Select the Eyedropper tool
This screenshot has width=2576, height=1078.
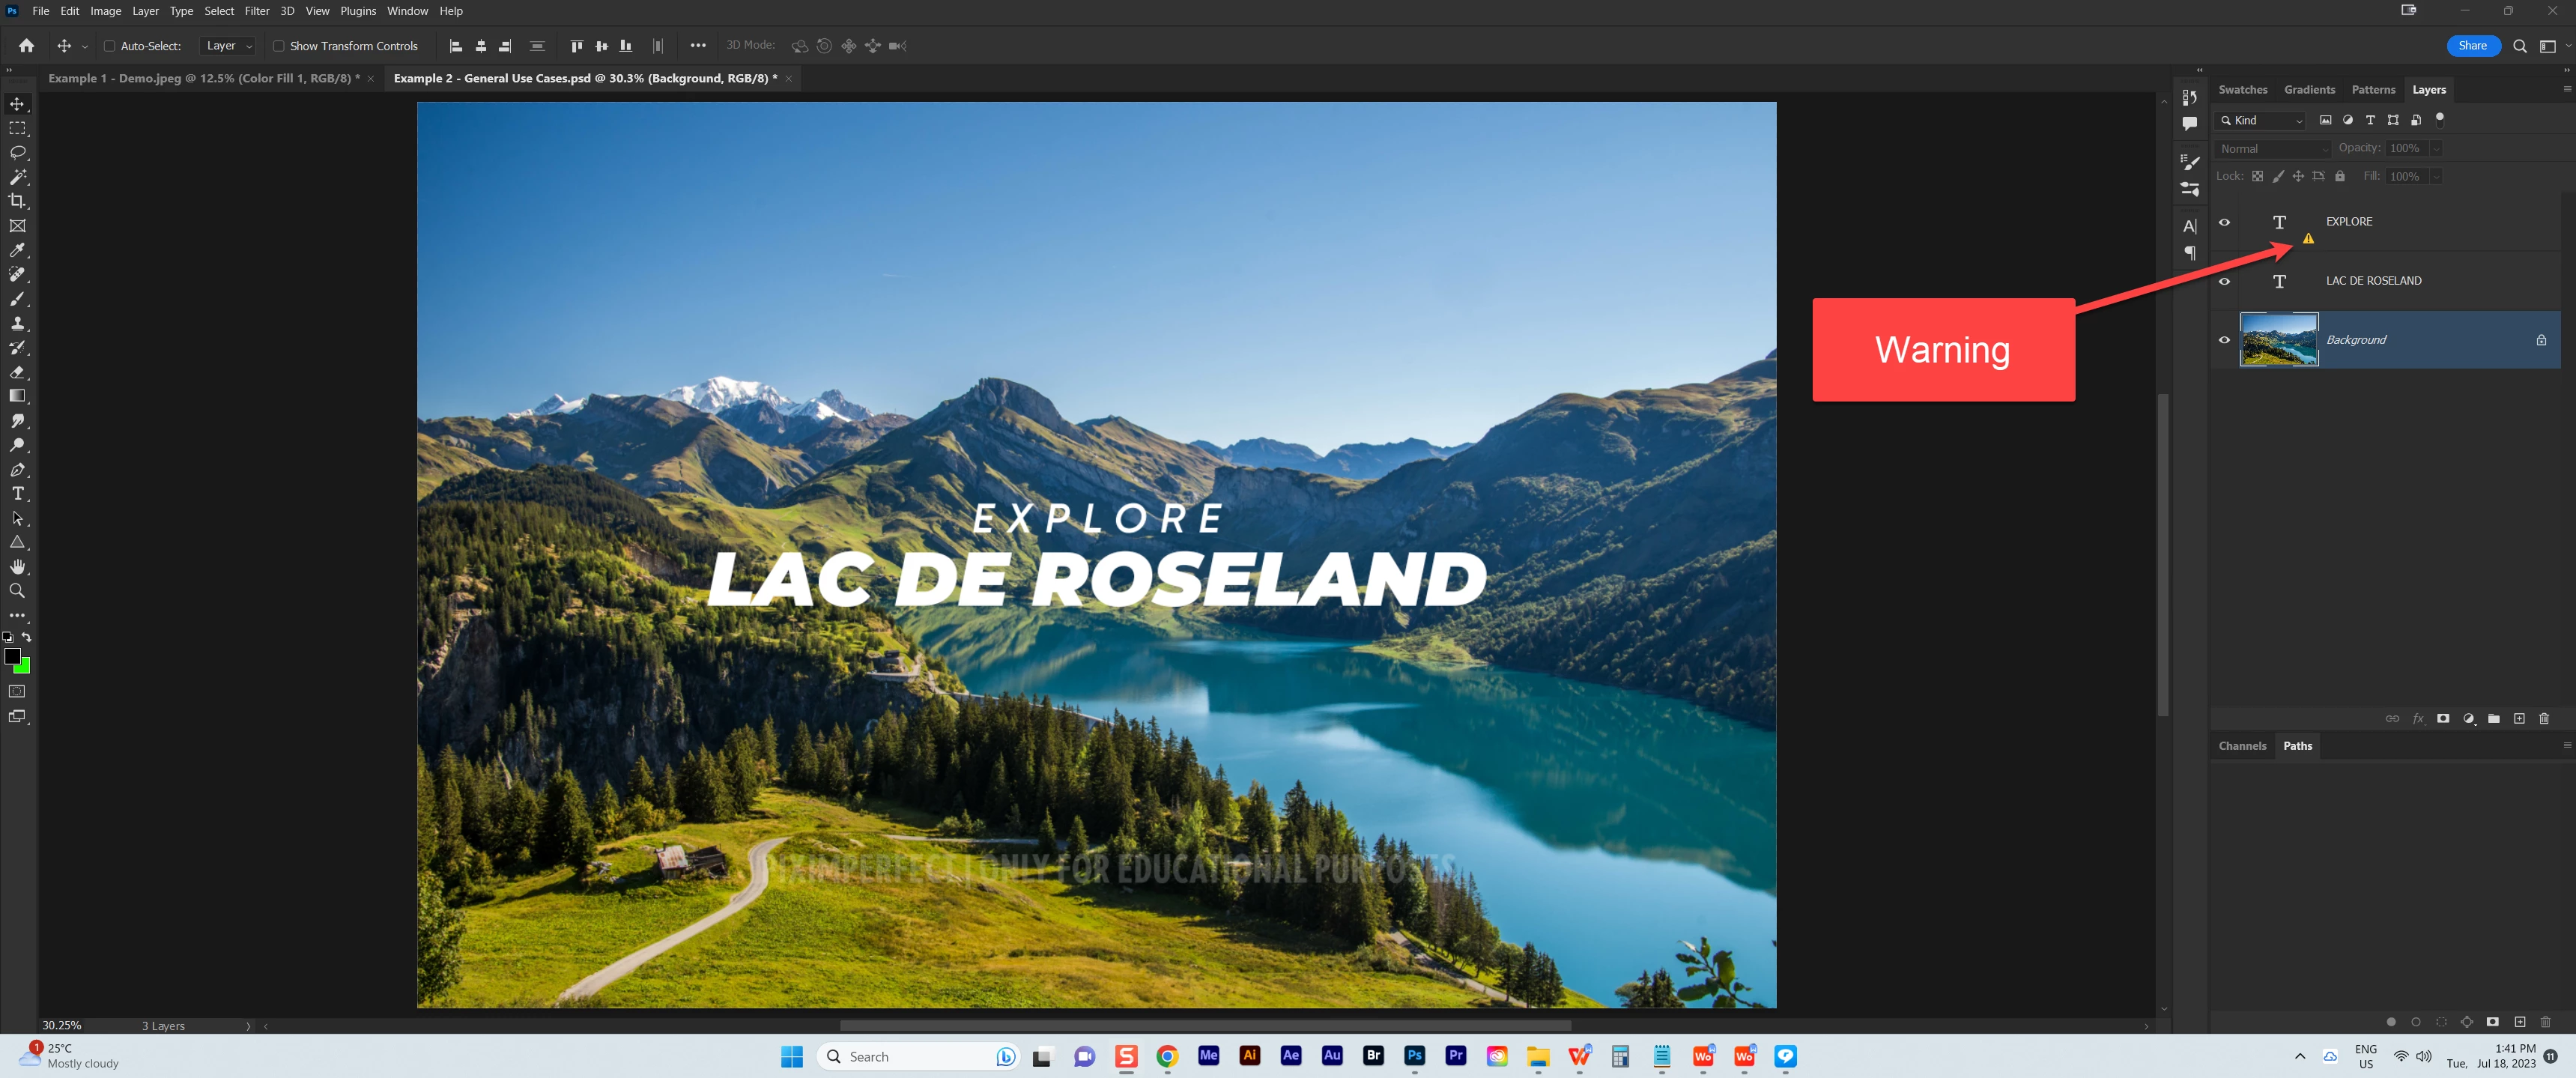17,250
